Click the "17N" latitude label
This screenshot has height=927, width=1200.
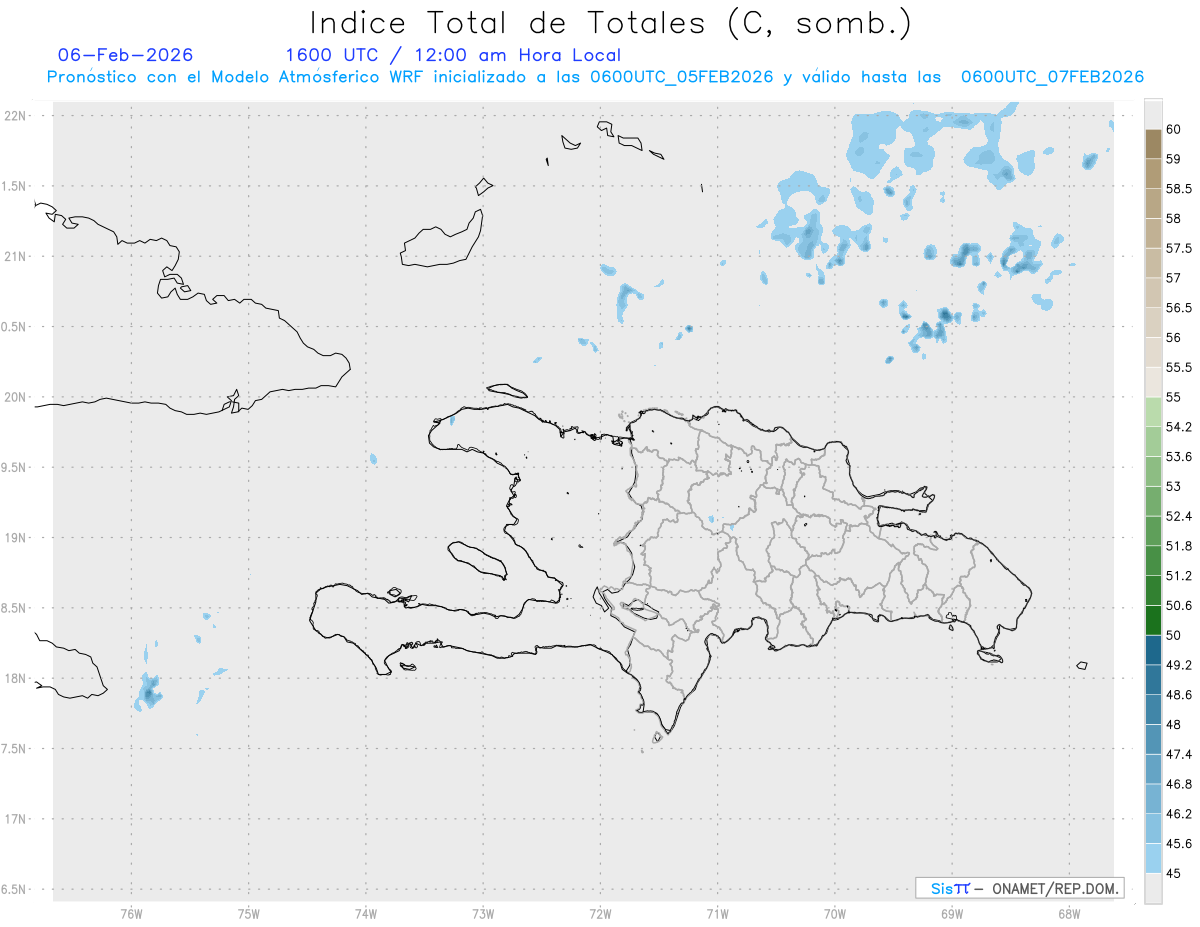(16, 819)
